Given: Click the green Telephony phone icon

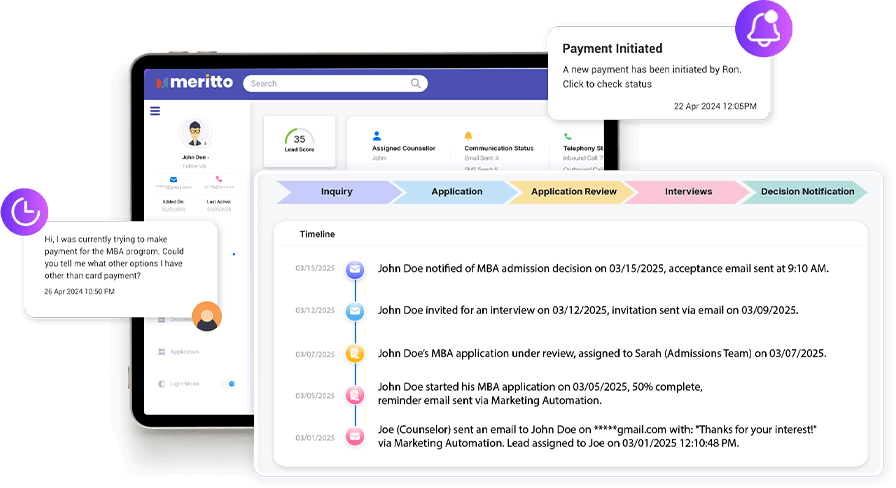Looking at the screenshot, I should pos(567,137).
